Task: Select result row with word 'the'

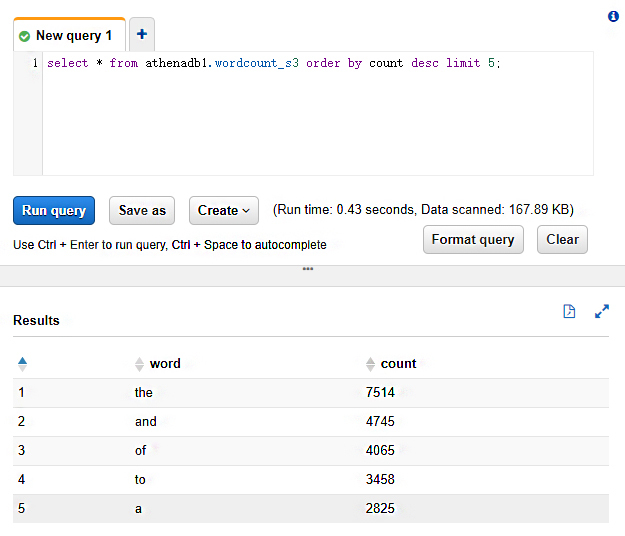Action: click(x=144, y=393)
